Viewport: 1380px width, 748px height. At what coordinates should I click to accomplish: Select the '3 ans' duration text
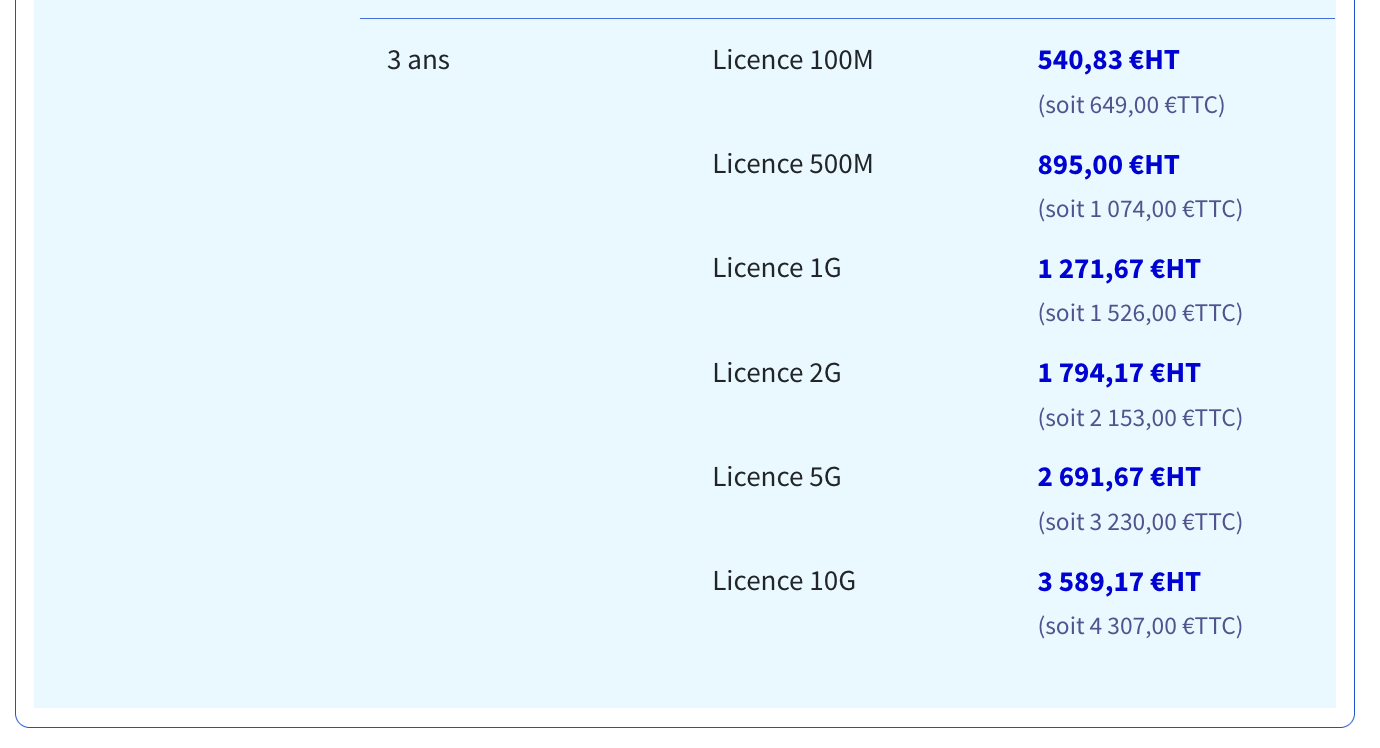coord(418,60)
